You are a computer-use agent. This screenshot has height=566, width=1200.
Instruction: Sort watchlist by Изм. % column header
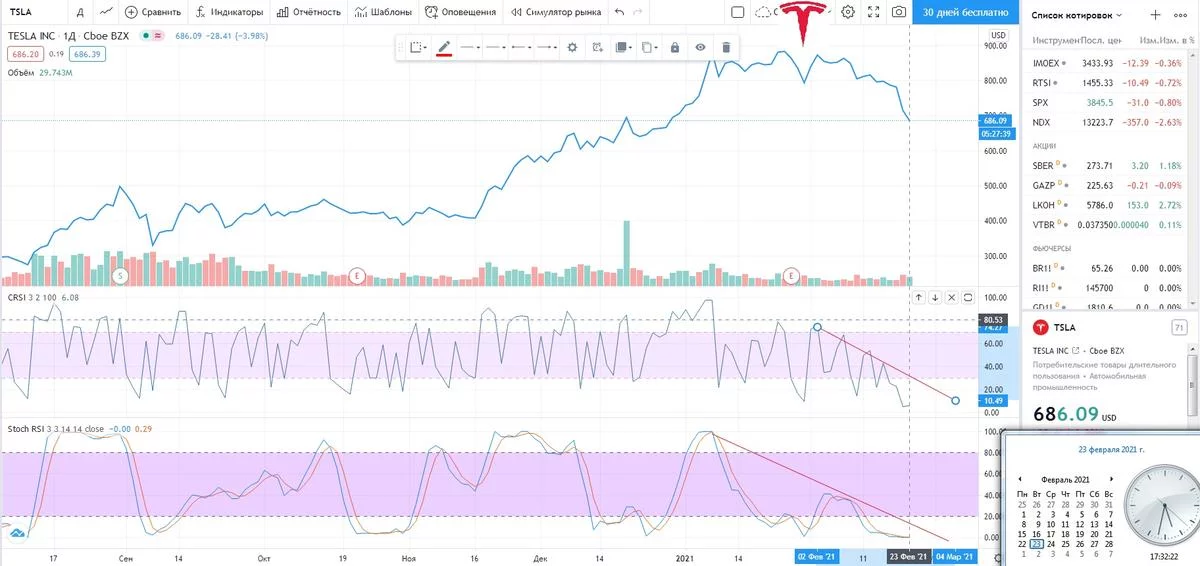1175,40
